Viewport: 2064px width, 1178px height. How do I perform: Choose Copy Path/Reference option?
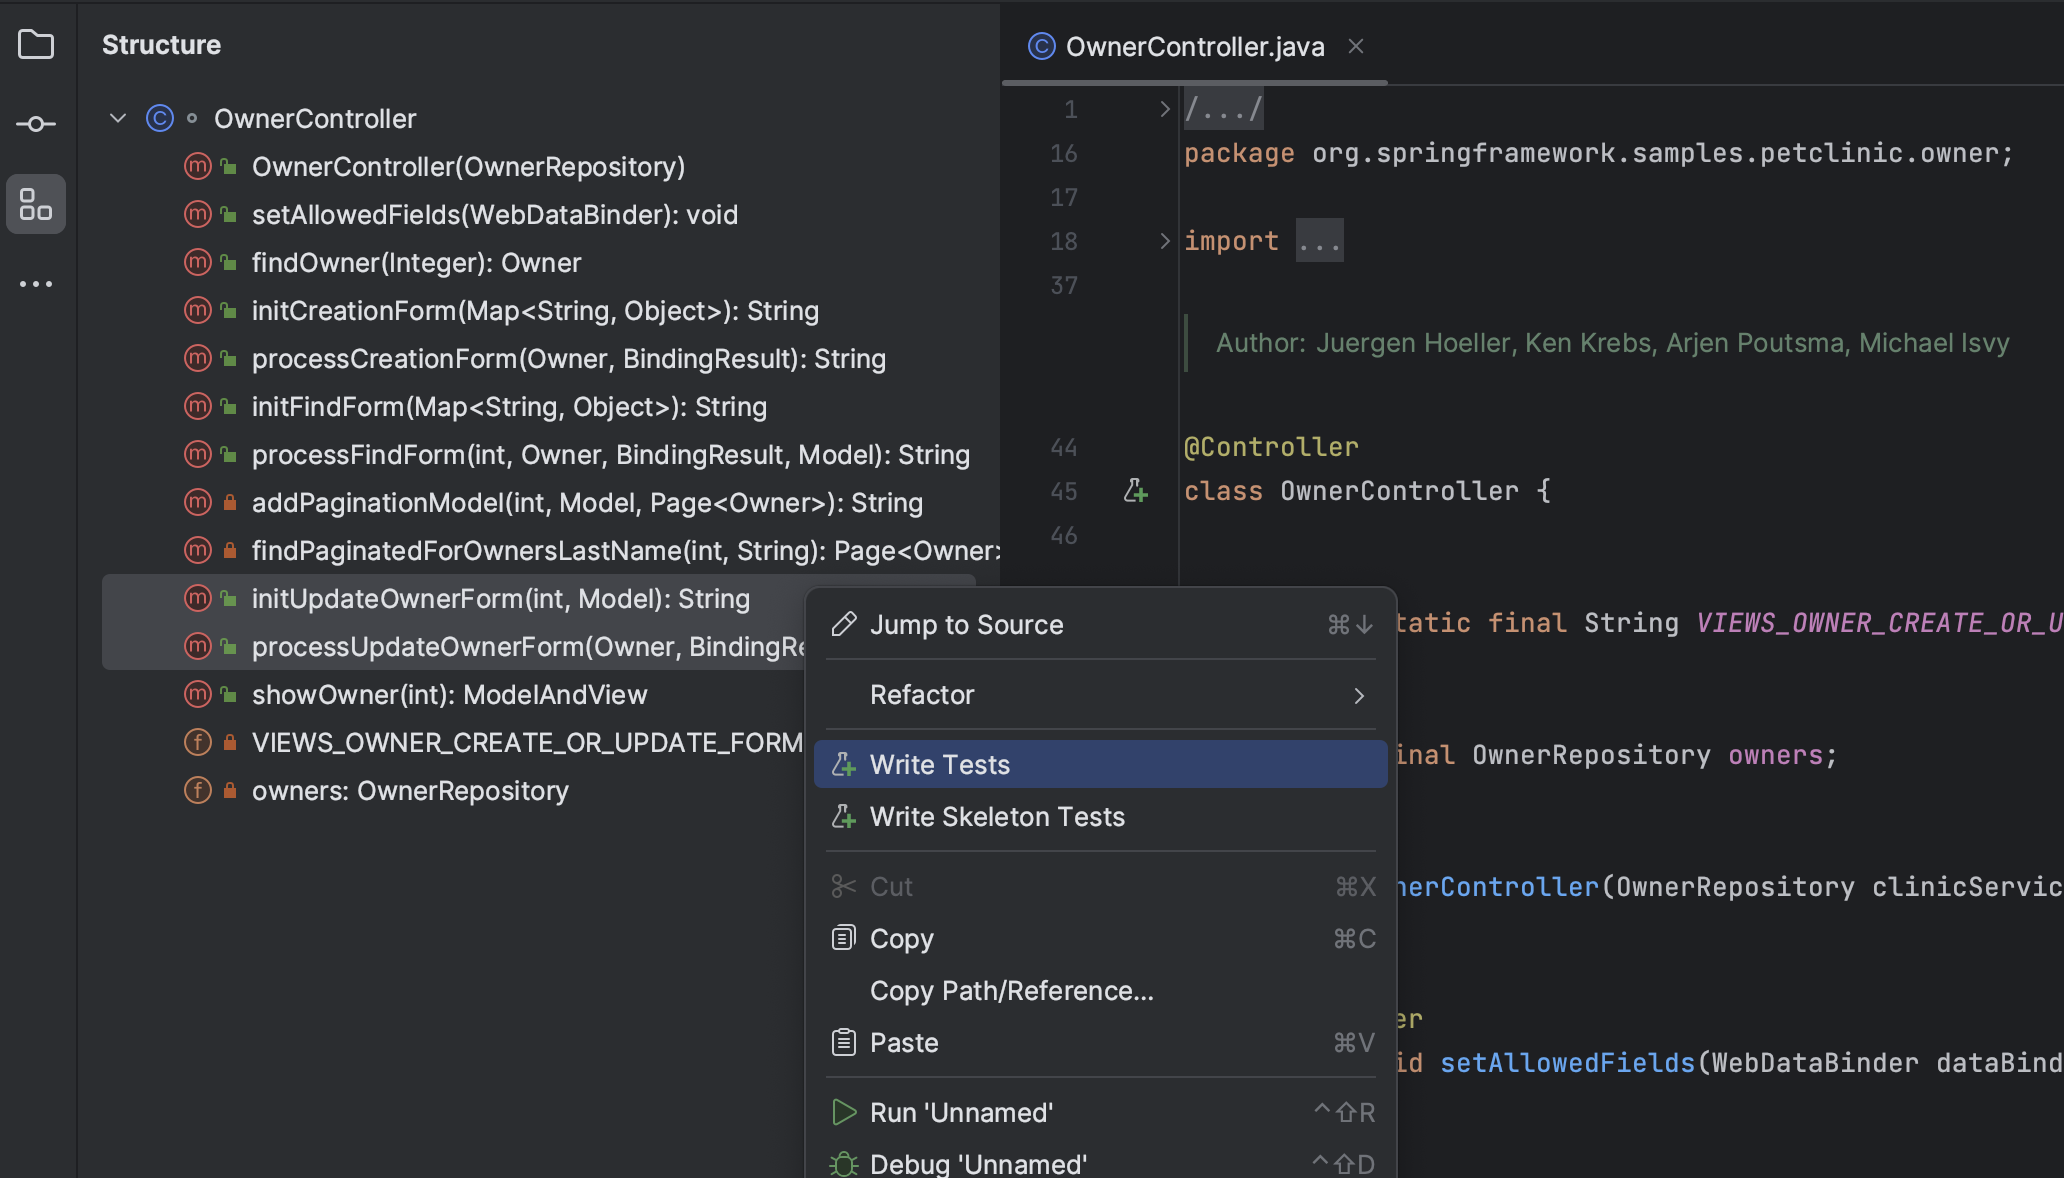point(1011,991)
